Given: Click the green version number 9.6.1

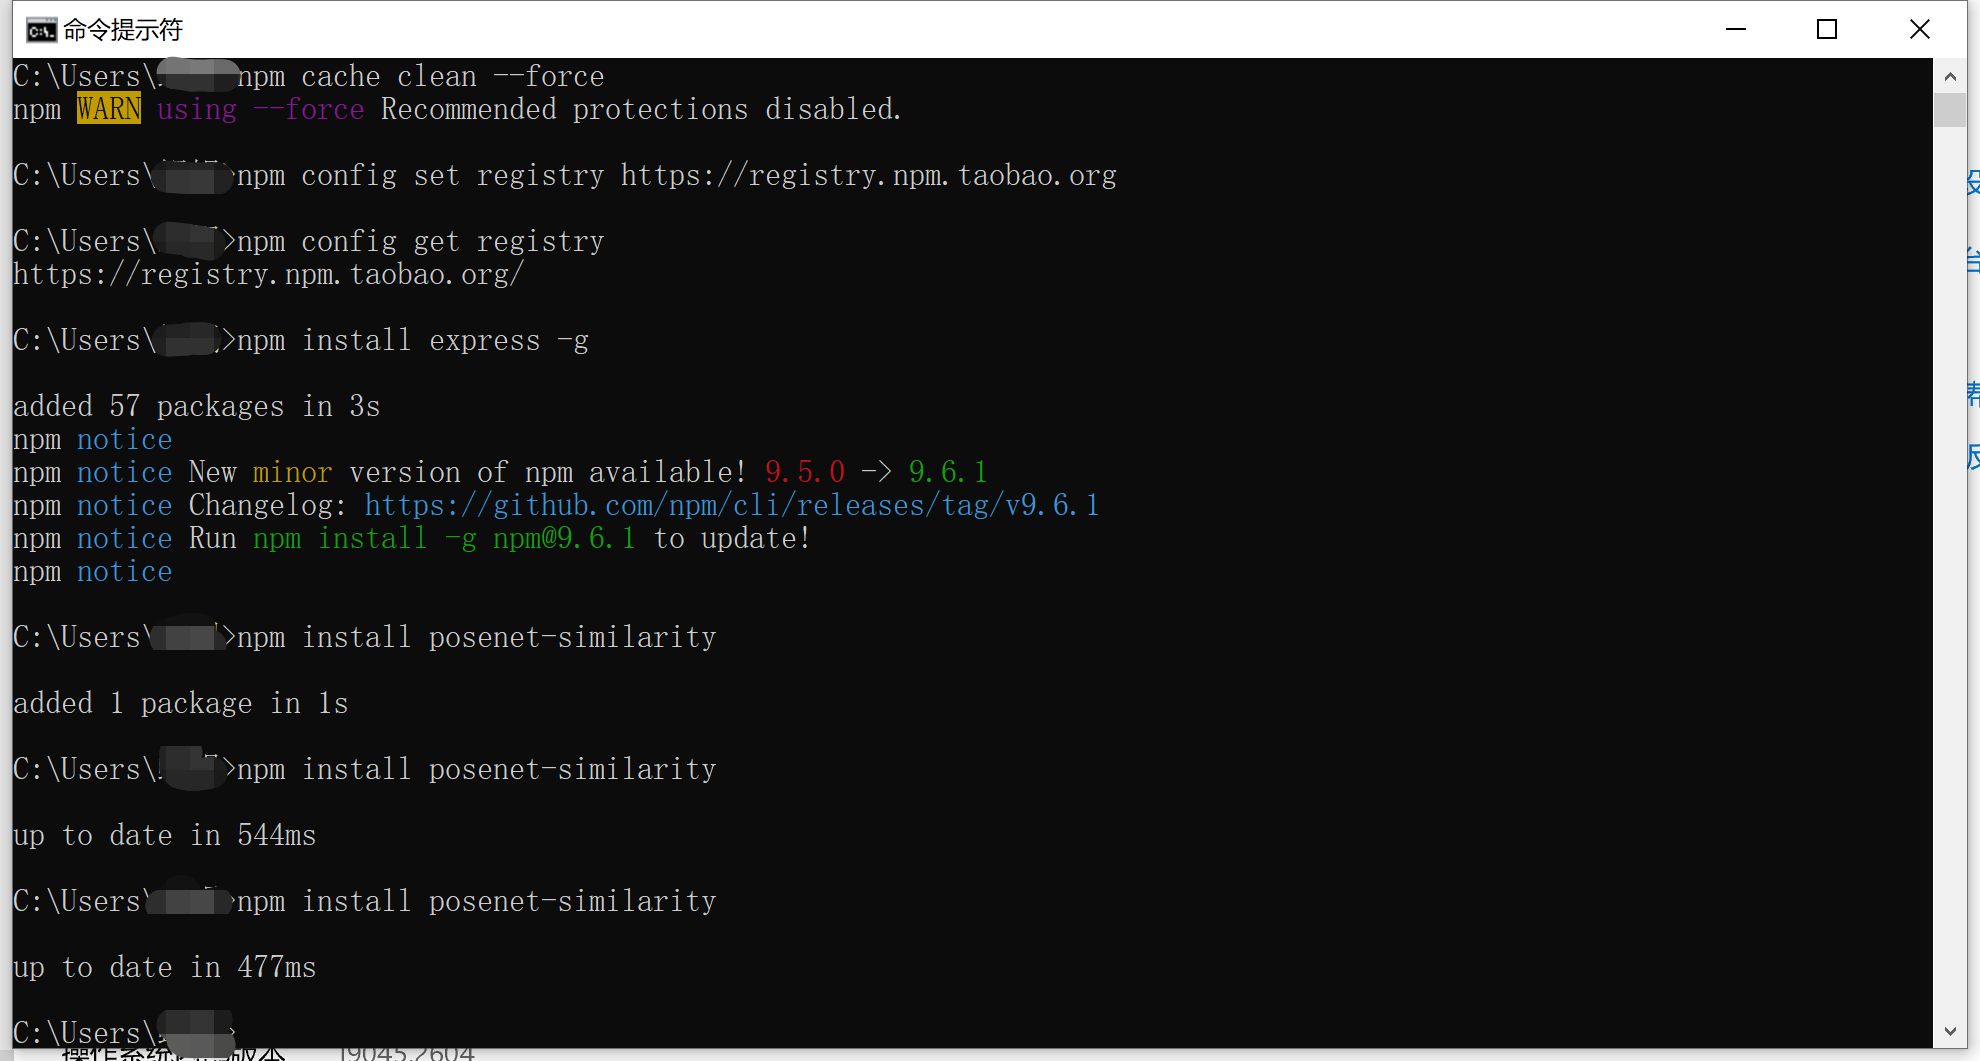Looking at the screenshot, I should (x=947, y=471).
